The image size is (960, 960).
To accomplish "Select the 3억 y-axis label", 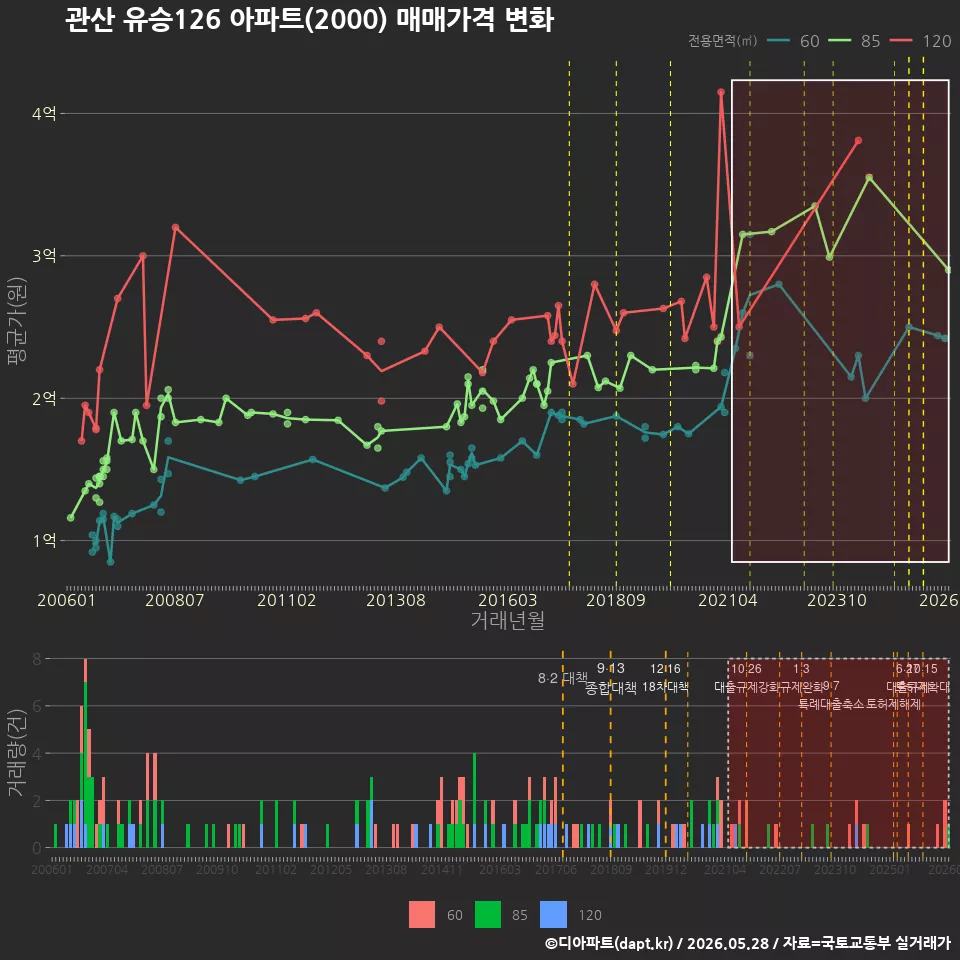I will (x=44, y=255).
